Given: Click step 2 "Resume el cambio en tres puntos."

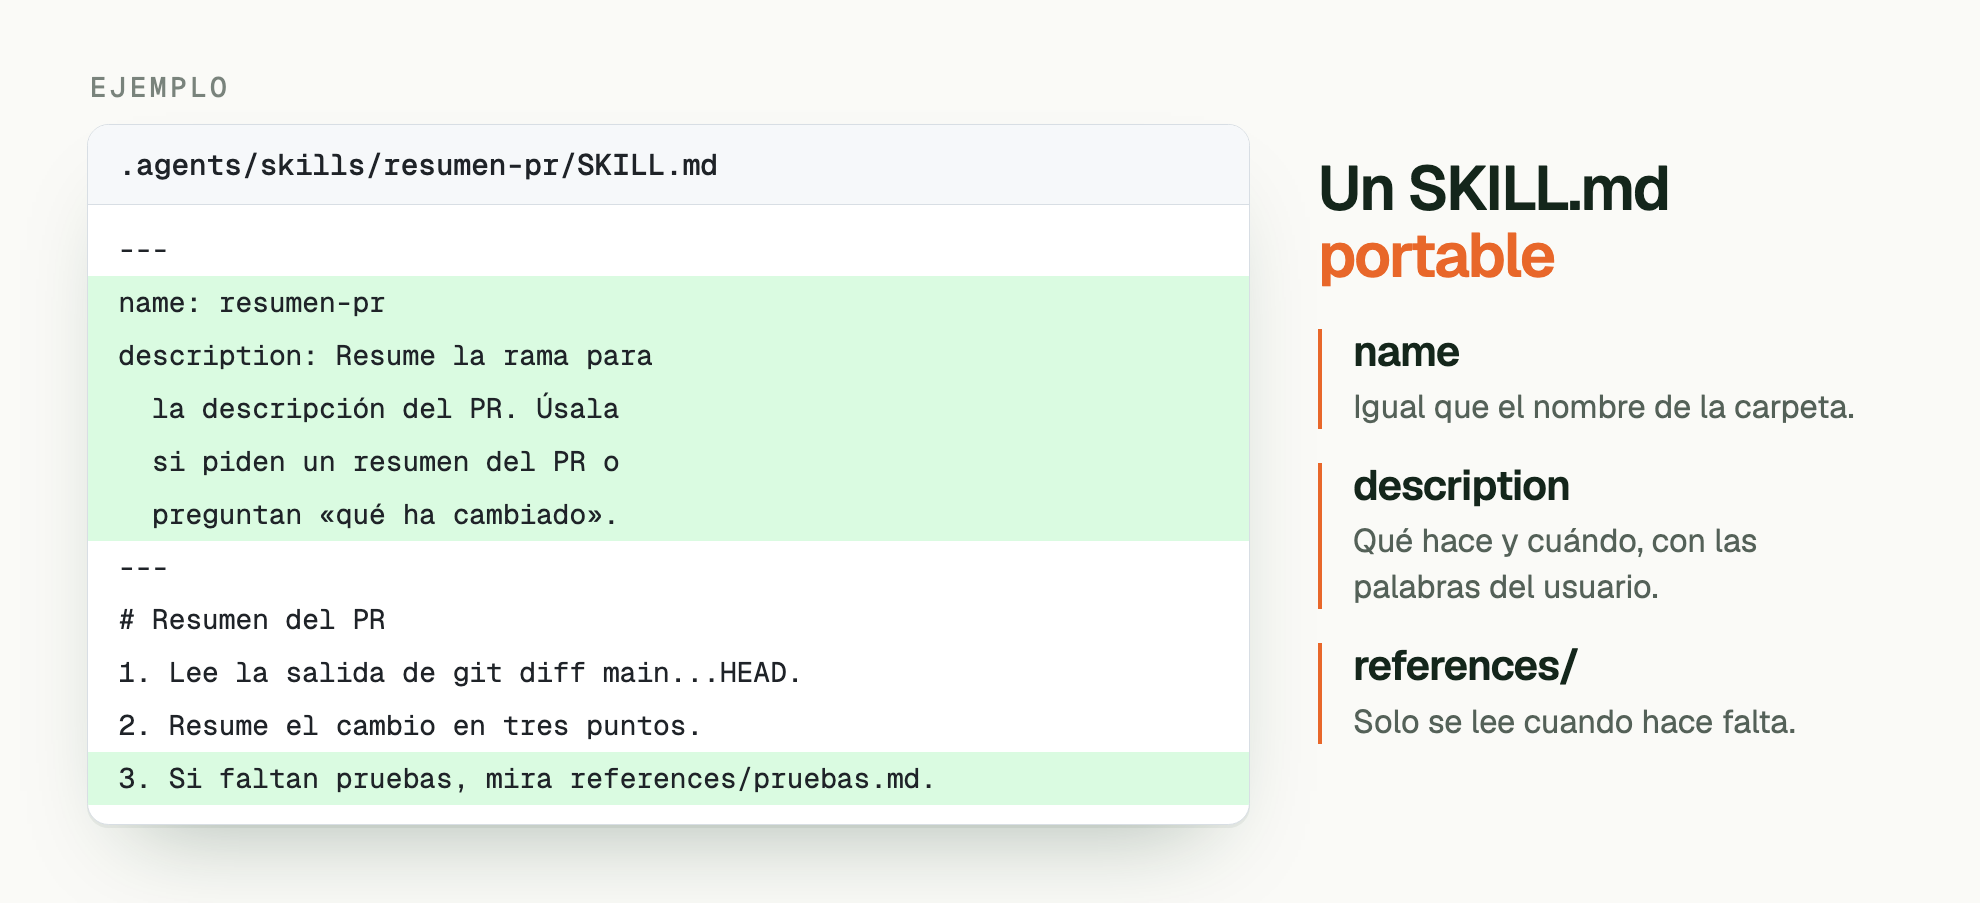Looking at the screenshot, I should click(x=410, y=726).
